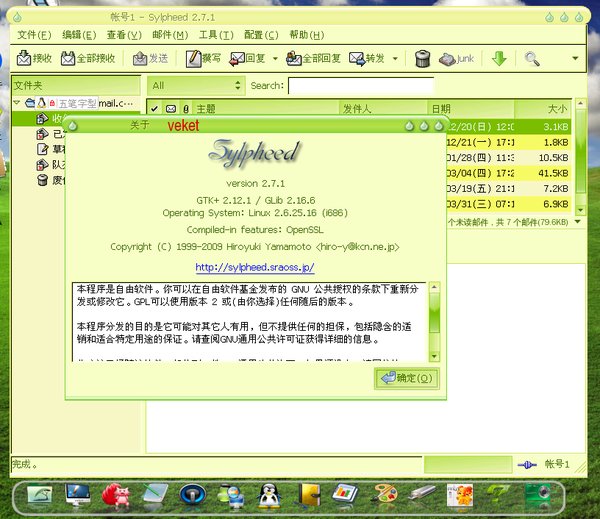
Task: Open the round speaker icon in dock
Action: click(x=192, y=496)
